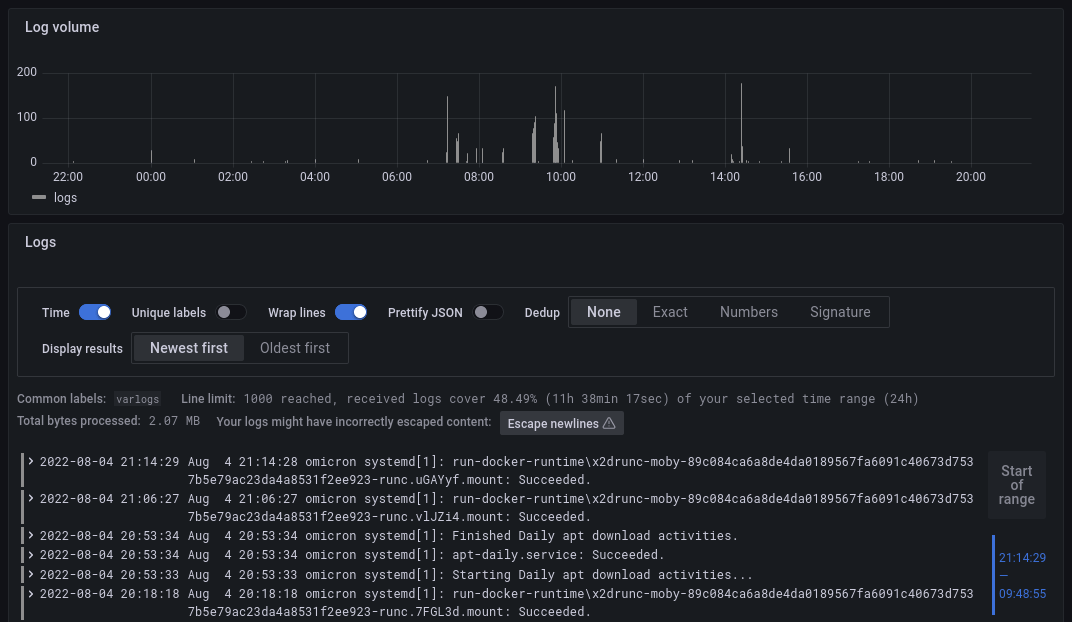Viewport: 1072px width, 622px height.
Task: Switch dedup to Numbers
Action: [748, 312]
